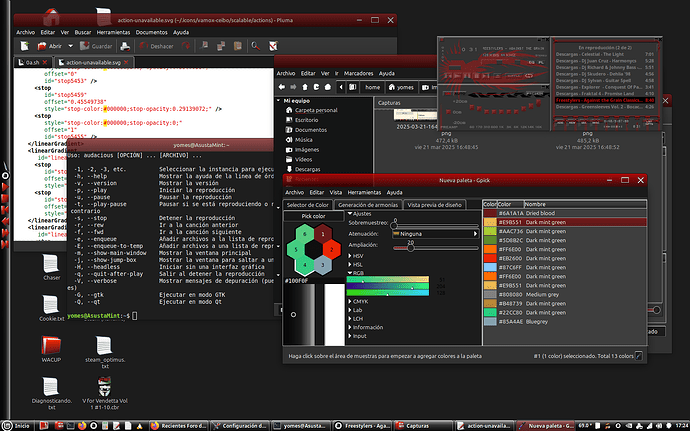Switch to Recientes Foro taskbar window

(178, 426)
